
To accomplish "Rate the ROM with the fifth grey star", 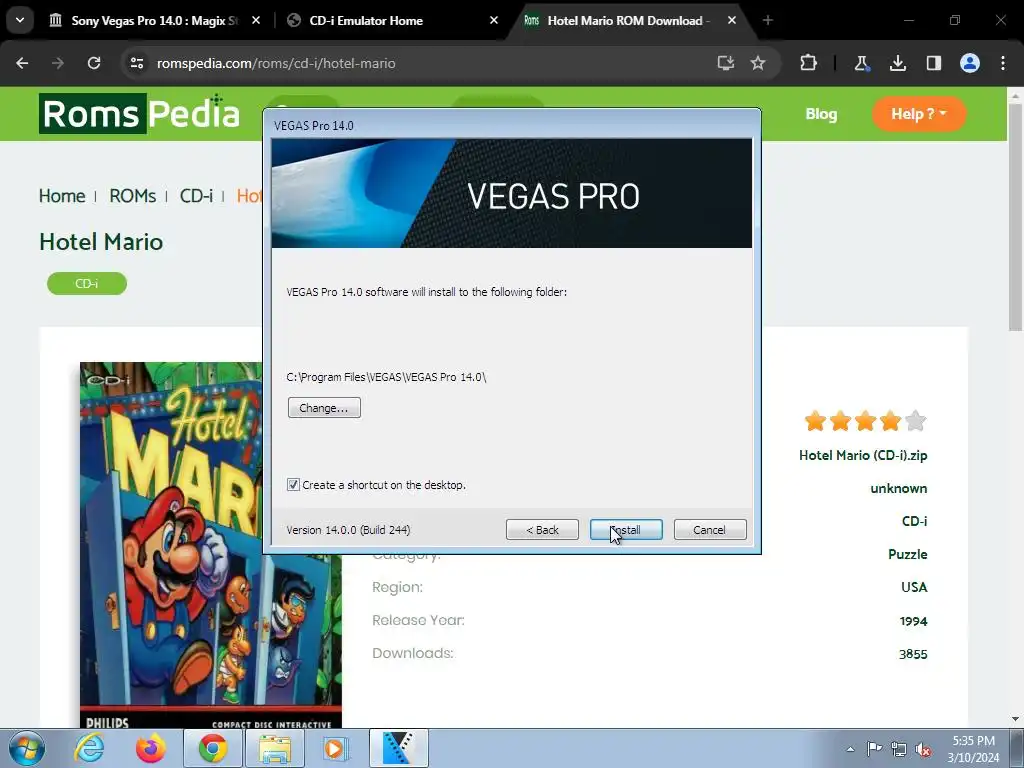I will [916, 421].
